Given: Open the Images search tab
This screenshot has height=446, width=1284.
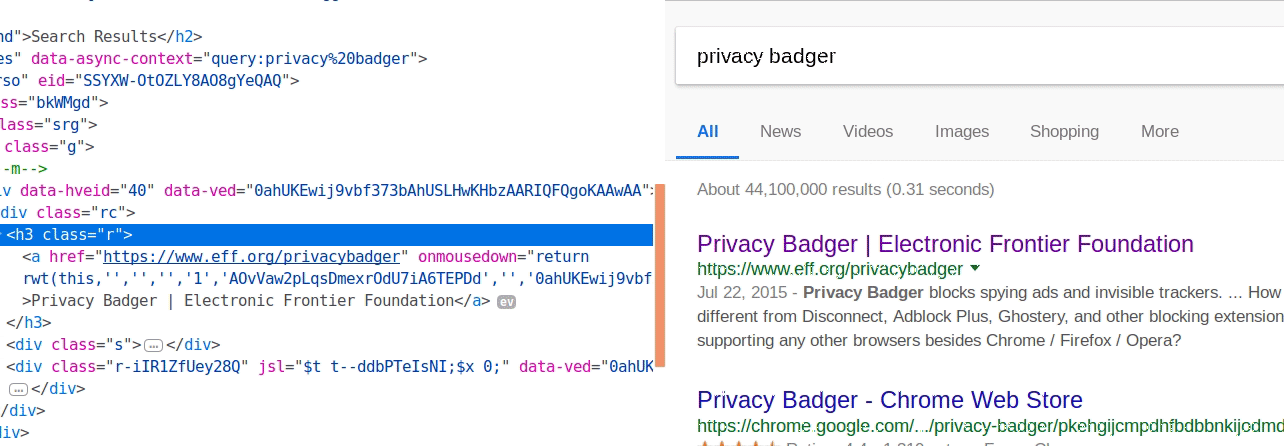Looking at the screenshot, I should (x=962, y=131).
